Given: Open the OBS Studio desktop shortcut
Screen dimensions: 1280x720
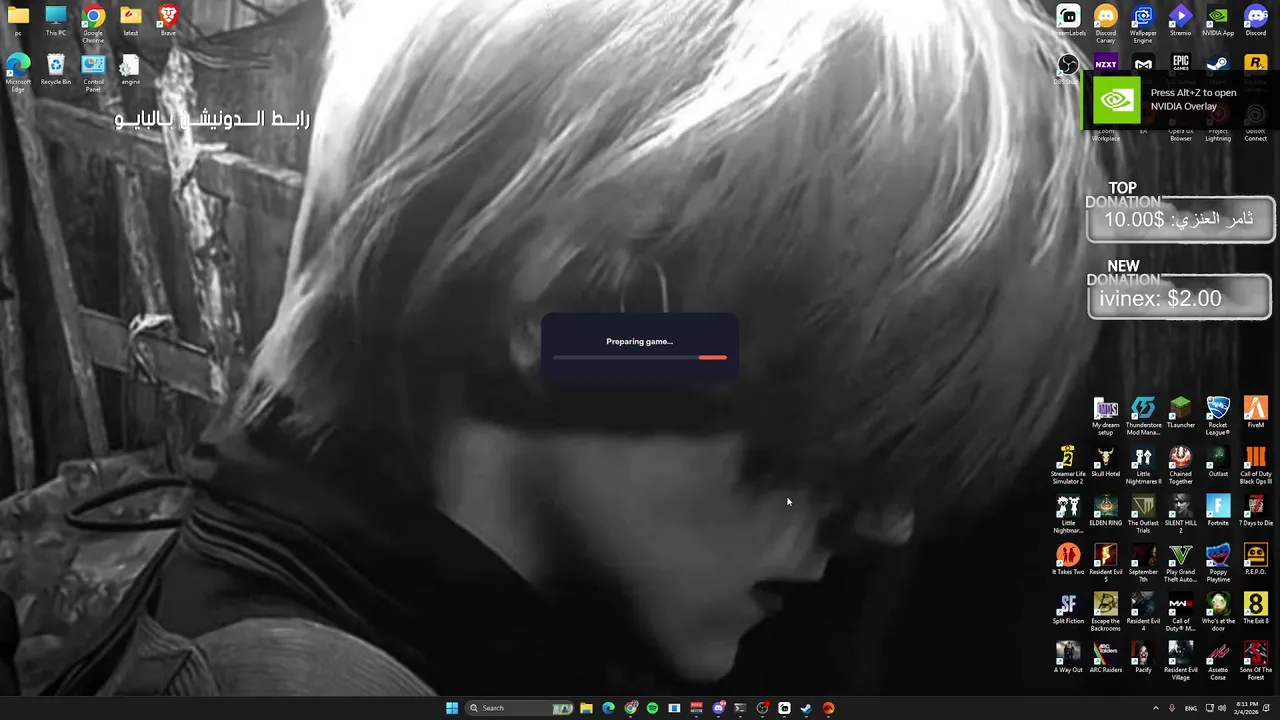Looking at the screenshot, I should click(1068, 66).
